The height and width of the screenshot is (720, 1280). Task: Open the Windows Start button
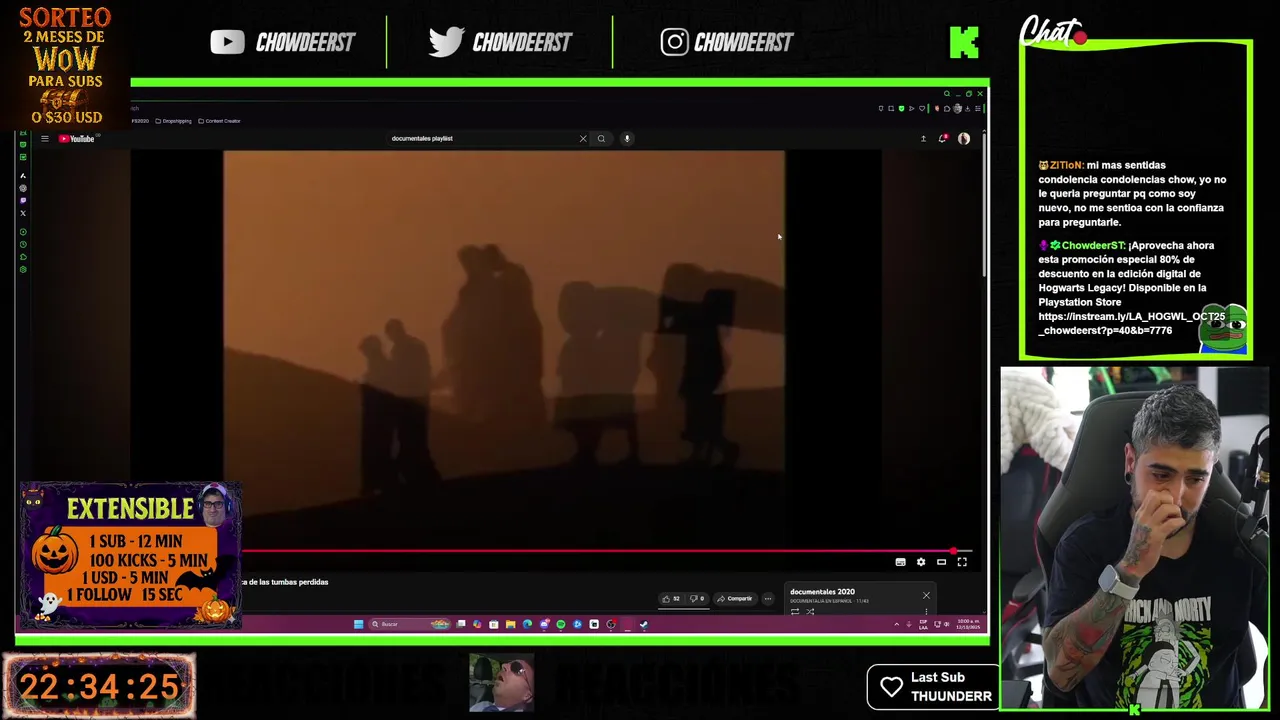[x=359, y=624]
